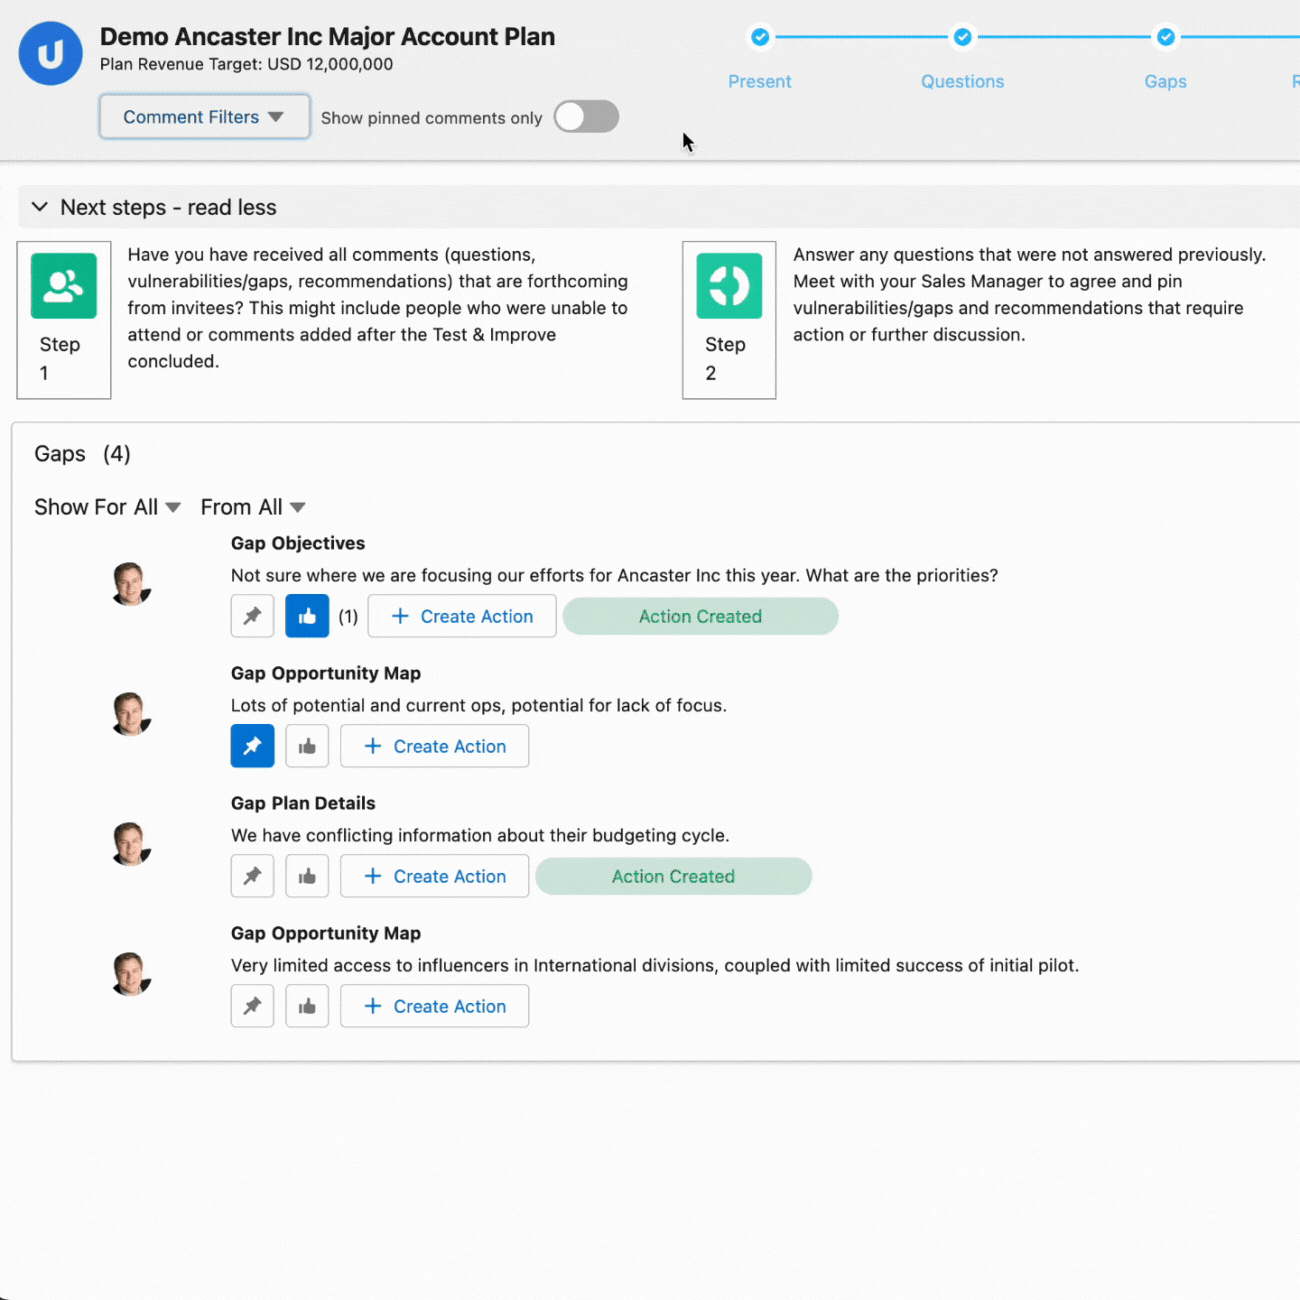Screen dimensions: 1300x1300
Task: Like the international influencers comment
Action: (307, 1006)
